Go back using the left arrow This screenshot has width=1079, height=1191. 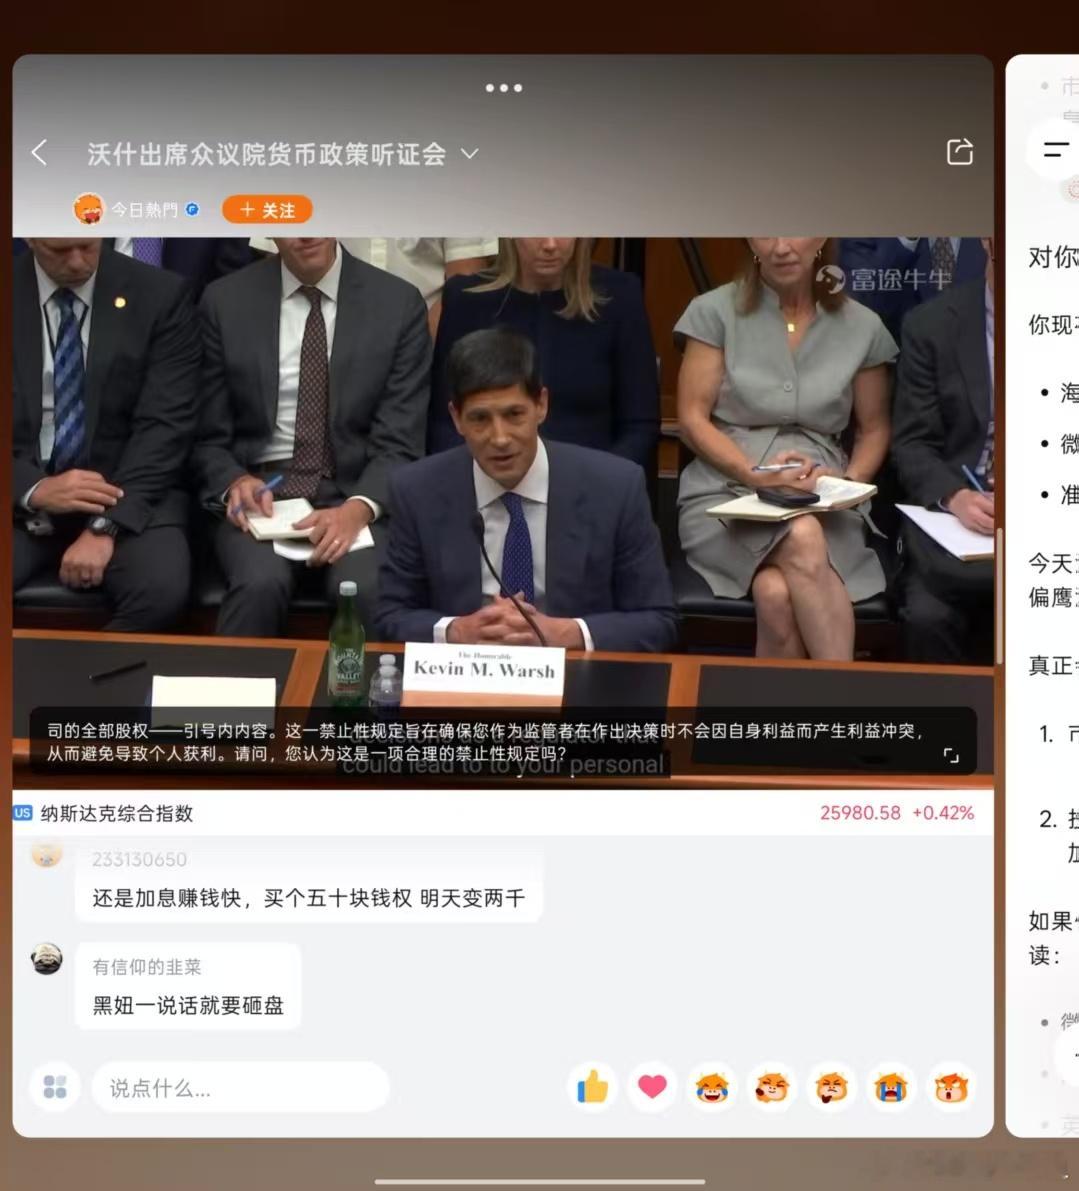(39, 153)
